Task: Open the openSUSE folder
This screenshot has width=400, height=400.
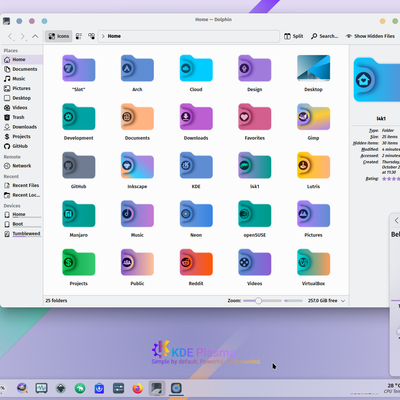Action: 255,214
